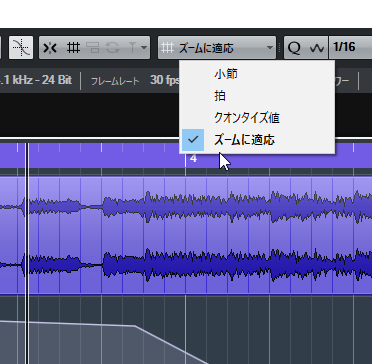Click the funnel-shaped filter icon
The image size is (372, 364).
point(132,48)
